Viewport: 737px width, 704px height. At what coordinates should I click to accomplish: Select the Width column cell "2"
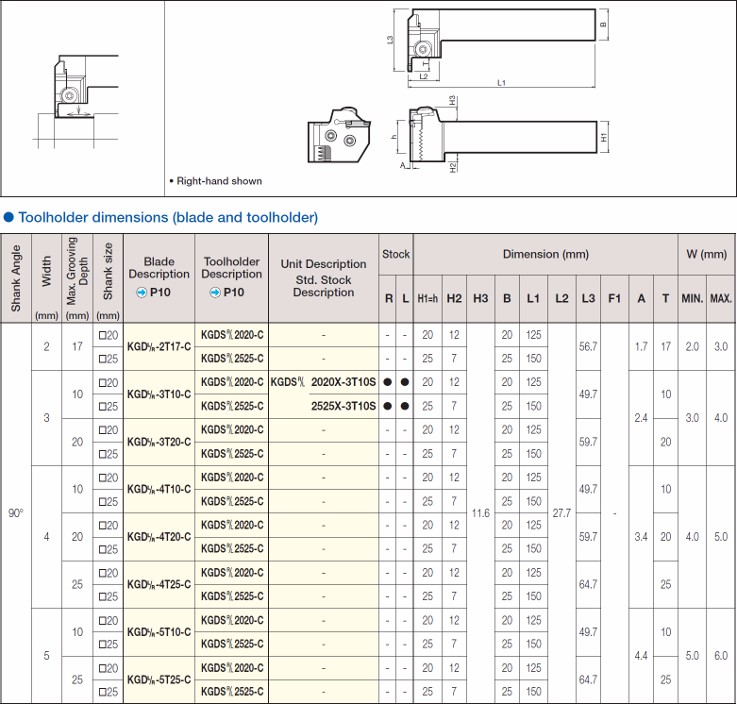(46, 347)
